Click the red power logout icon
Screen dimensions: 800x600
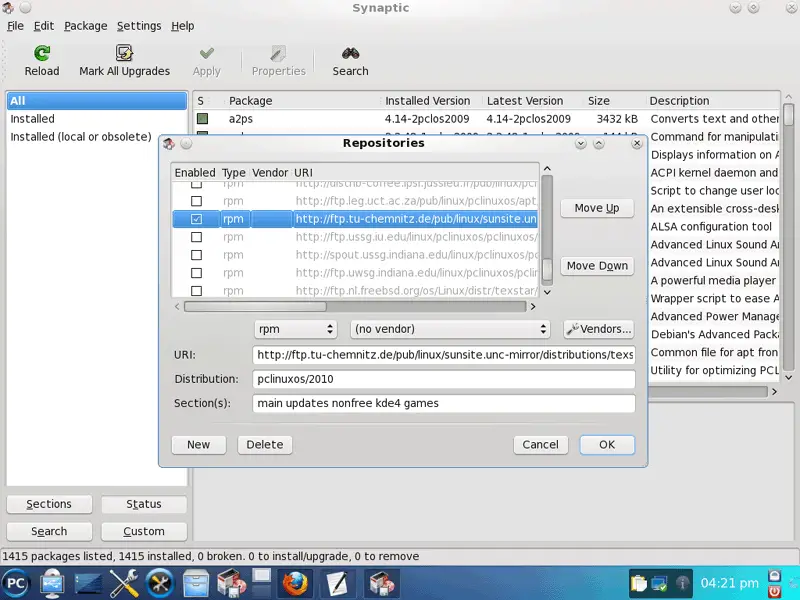774,592
